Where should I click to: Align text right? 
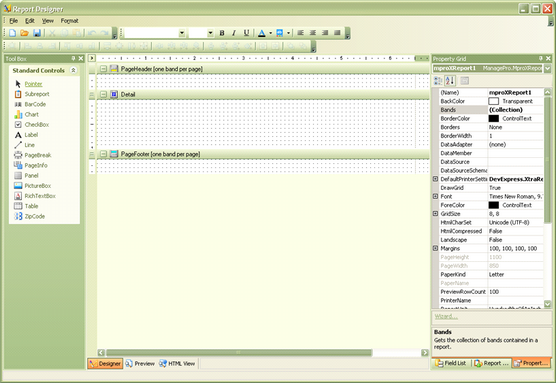(x=325, y=33)
